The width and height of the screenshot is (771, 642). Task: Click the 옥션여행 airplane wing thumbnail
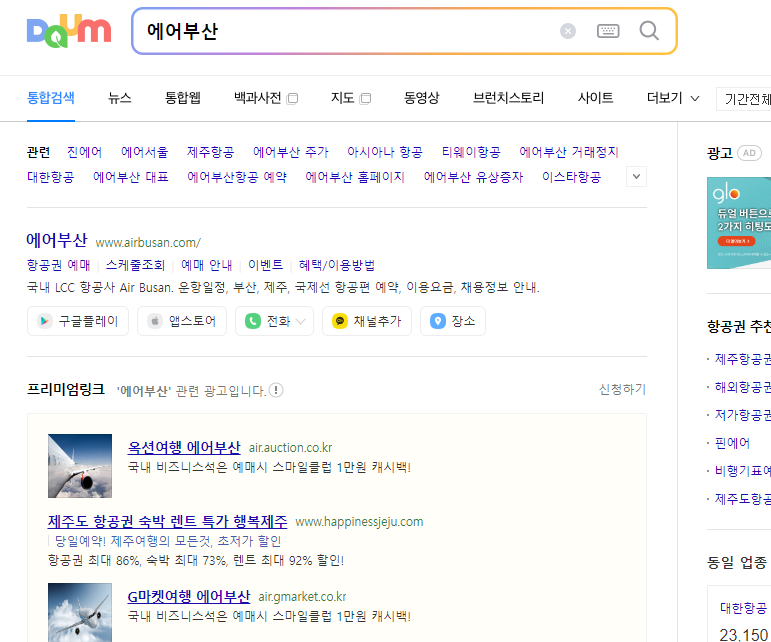(80, 466)
